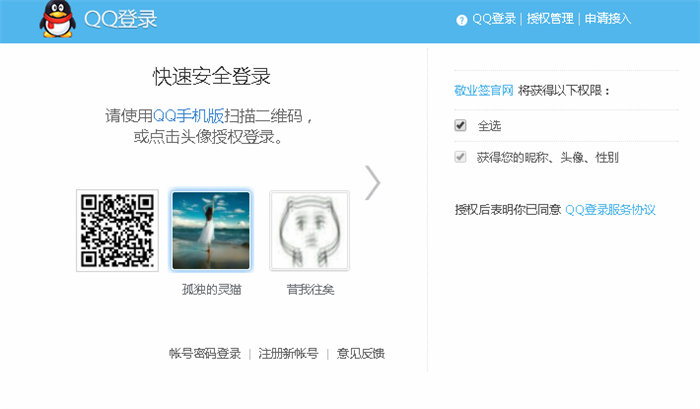
Task: Toggle the 获得您的昵称、头像、性别 permission checkbox
Action: (x=460, y=157)
